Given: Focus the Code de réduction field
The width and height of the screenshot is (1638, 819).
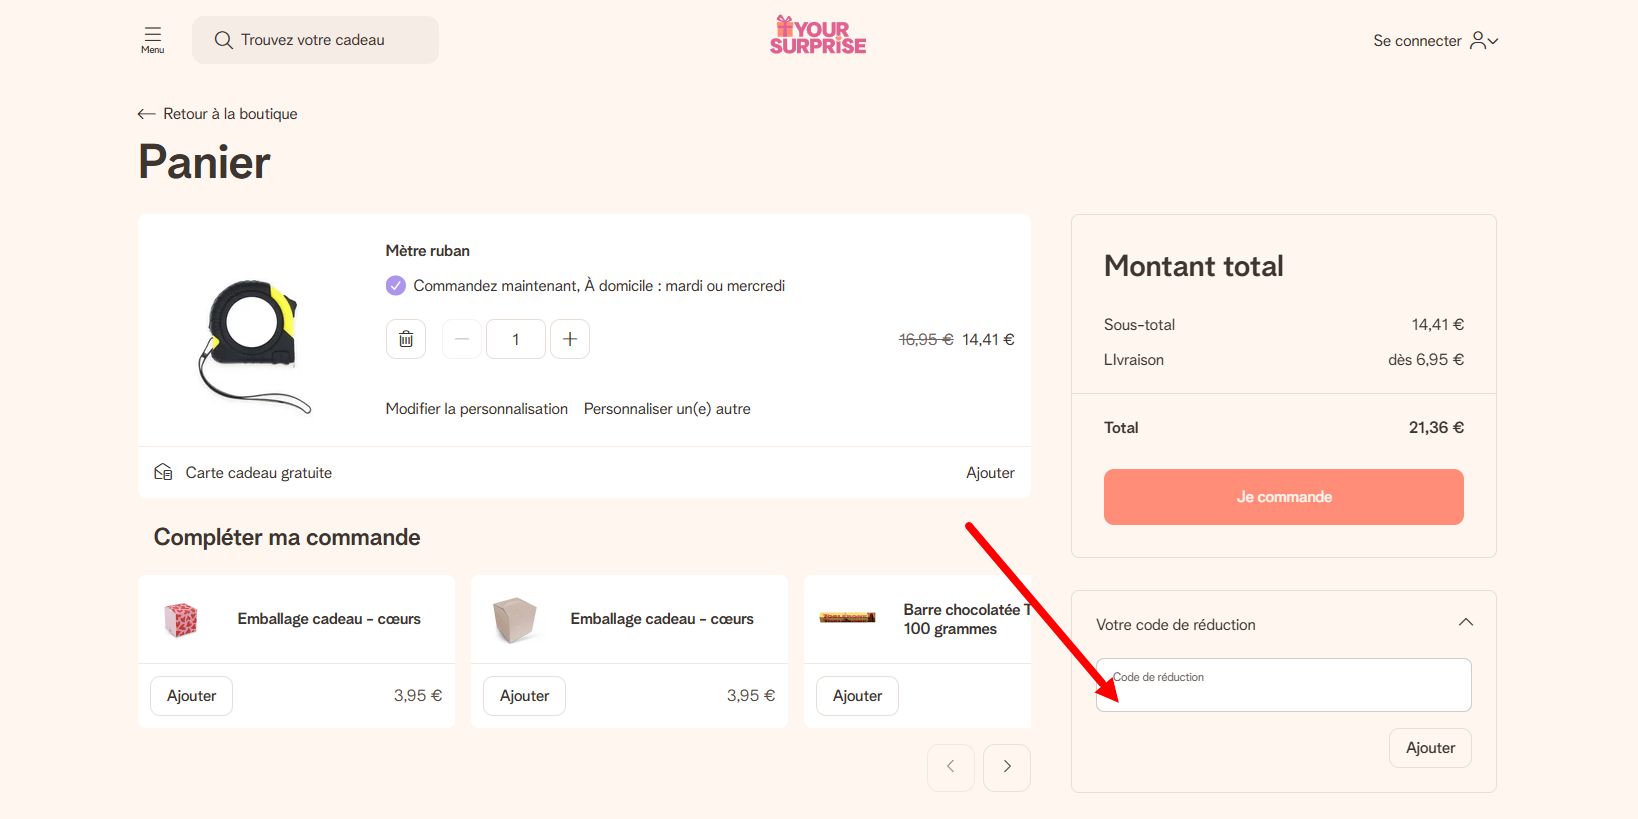Looking at the screenshot, I should point(1284,685).
